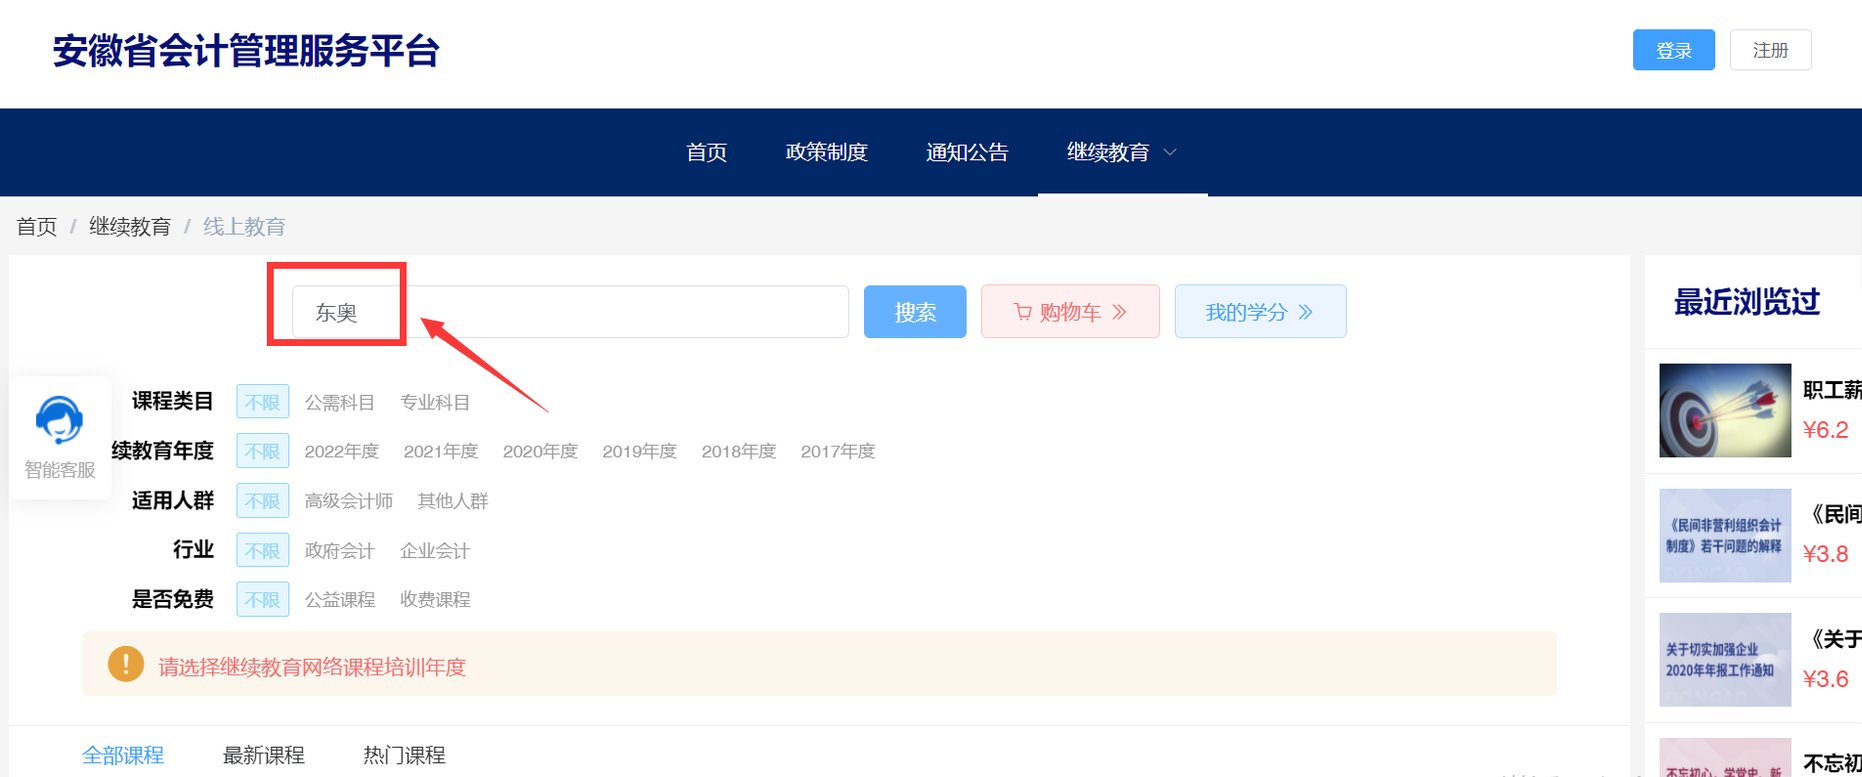This screenshot has width=1862, height=777.
Task: Click the smart customer service headset icon
Action: [59, 420]
